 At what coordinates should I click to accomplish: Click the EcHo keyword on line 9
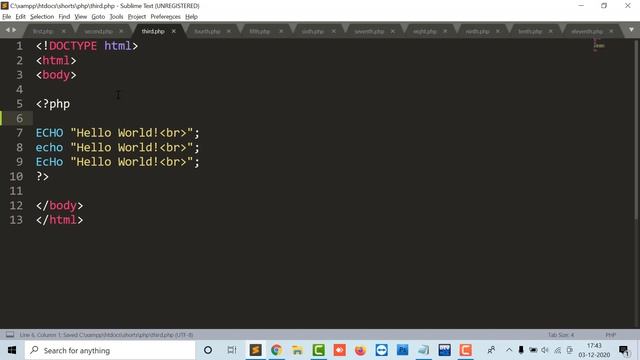point(49,162)
